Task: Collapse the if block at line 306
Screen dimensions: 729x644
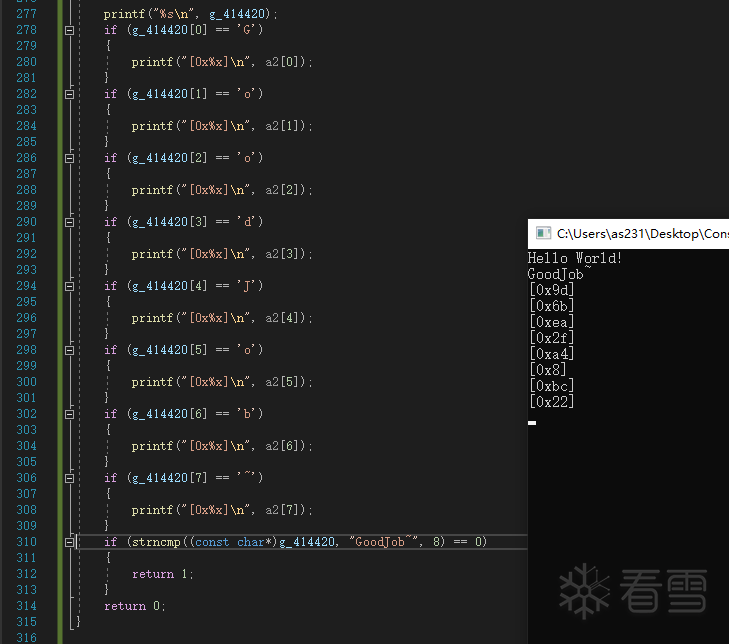Action: point(69,478)
